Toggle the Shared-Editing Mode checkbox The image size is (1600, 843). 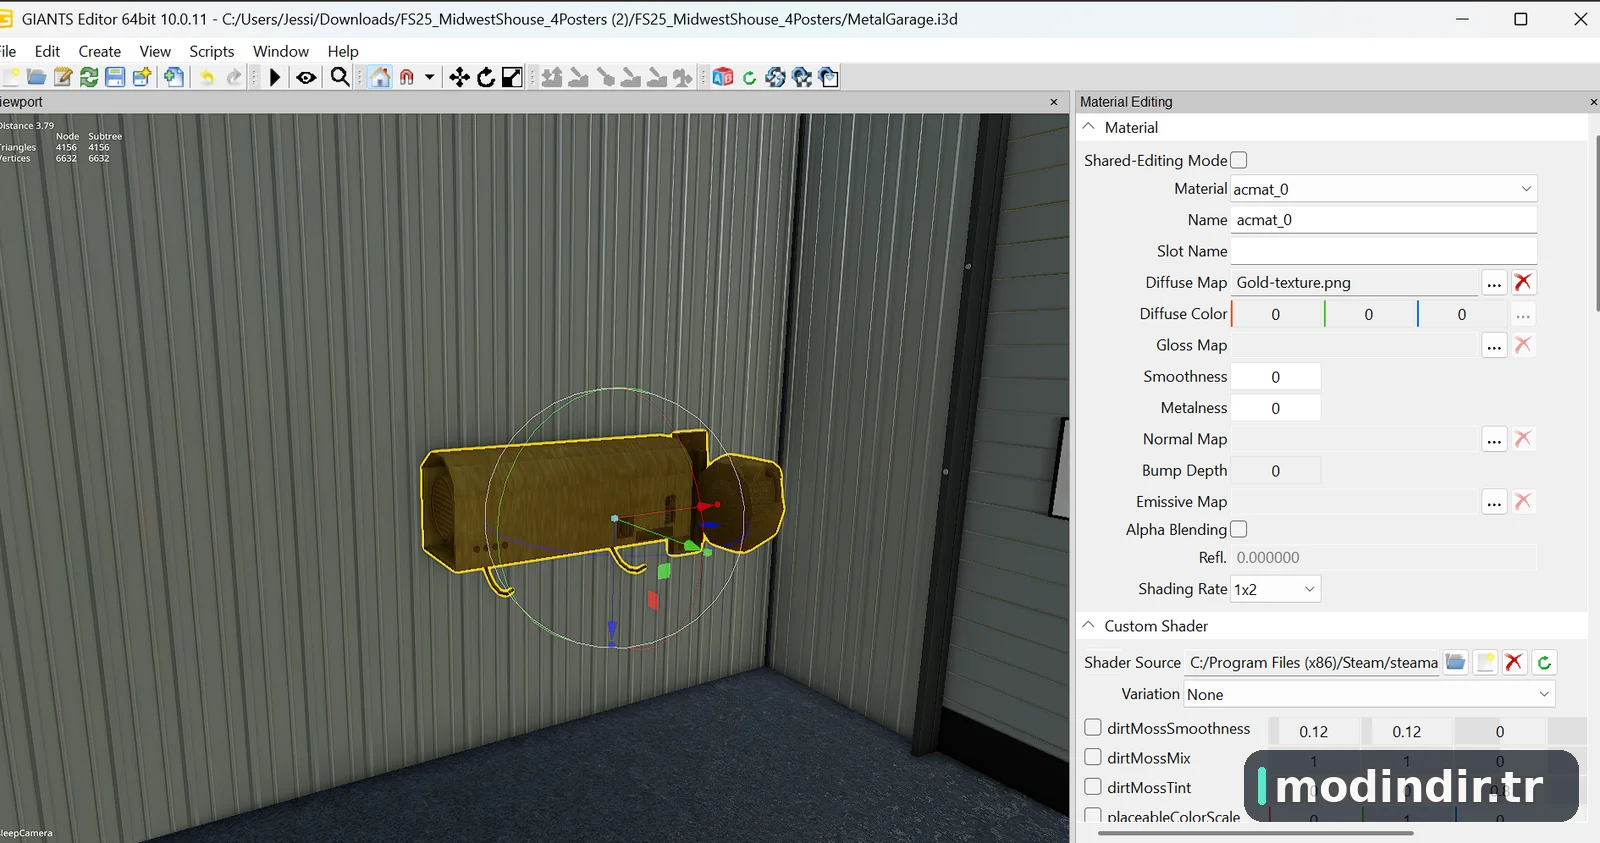click(1239, 160)
